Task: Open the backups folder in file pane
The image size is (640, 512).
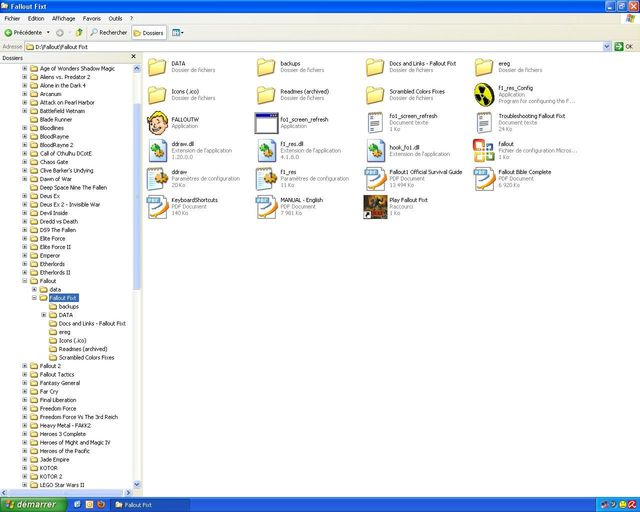Action: point(266,67)
